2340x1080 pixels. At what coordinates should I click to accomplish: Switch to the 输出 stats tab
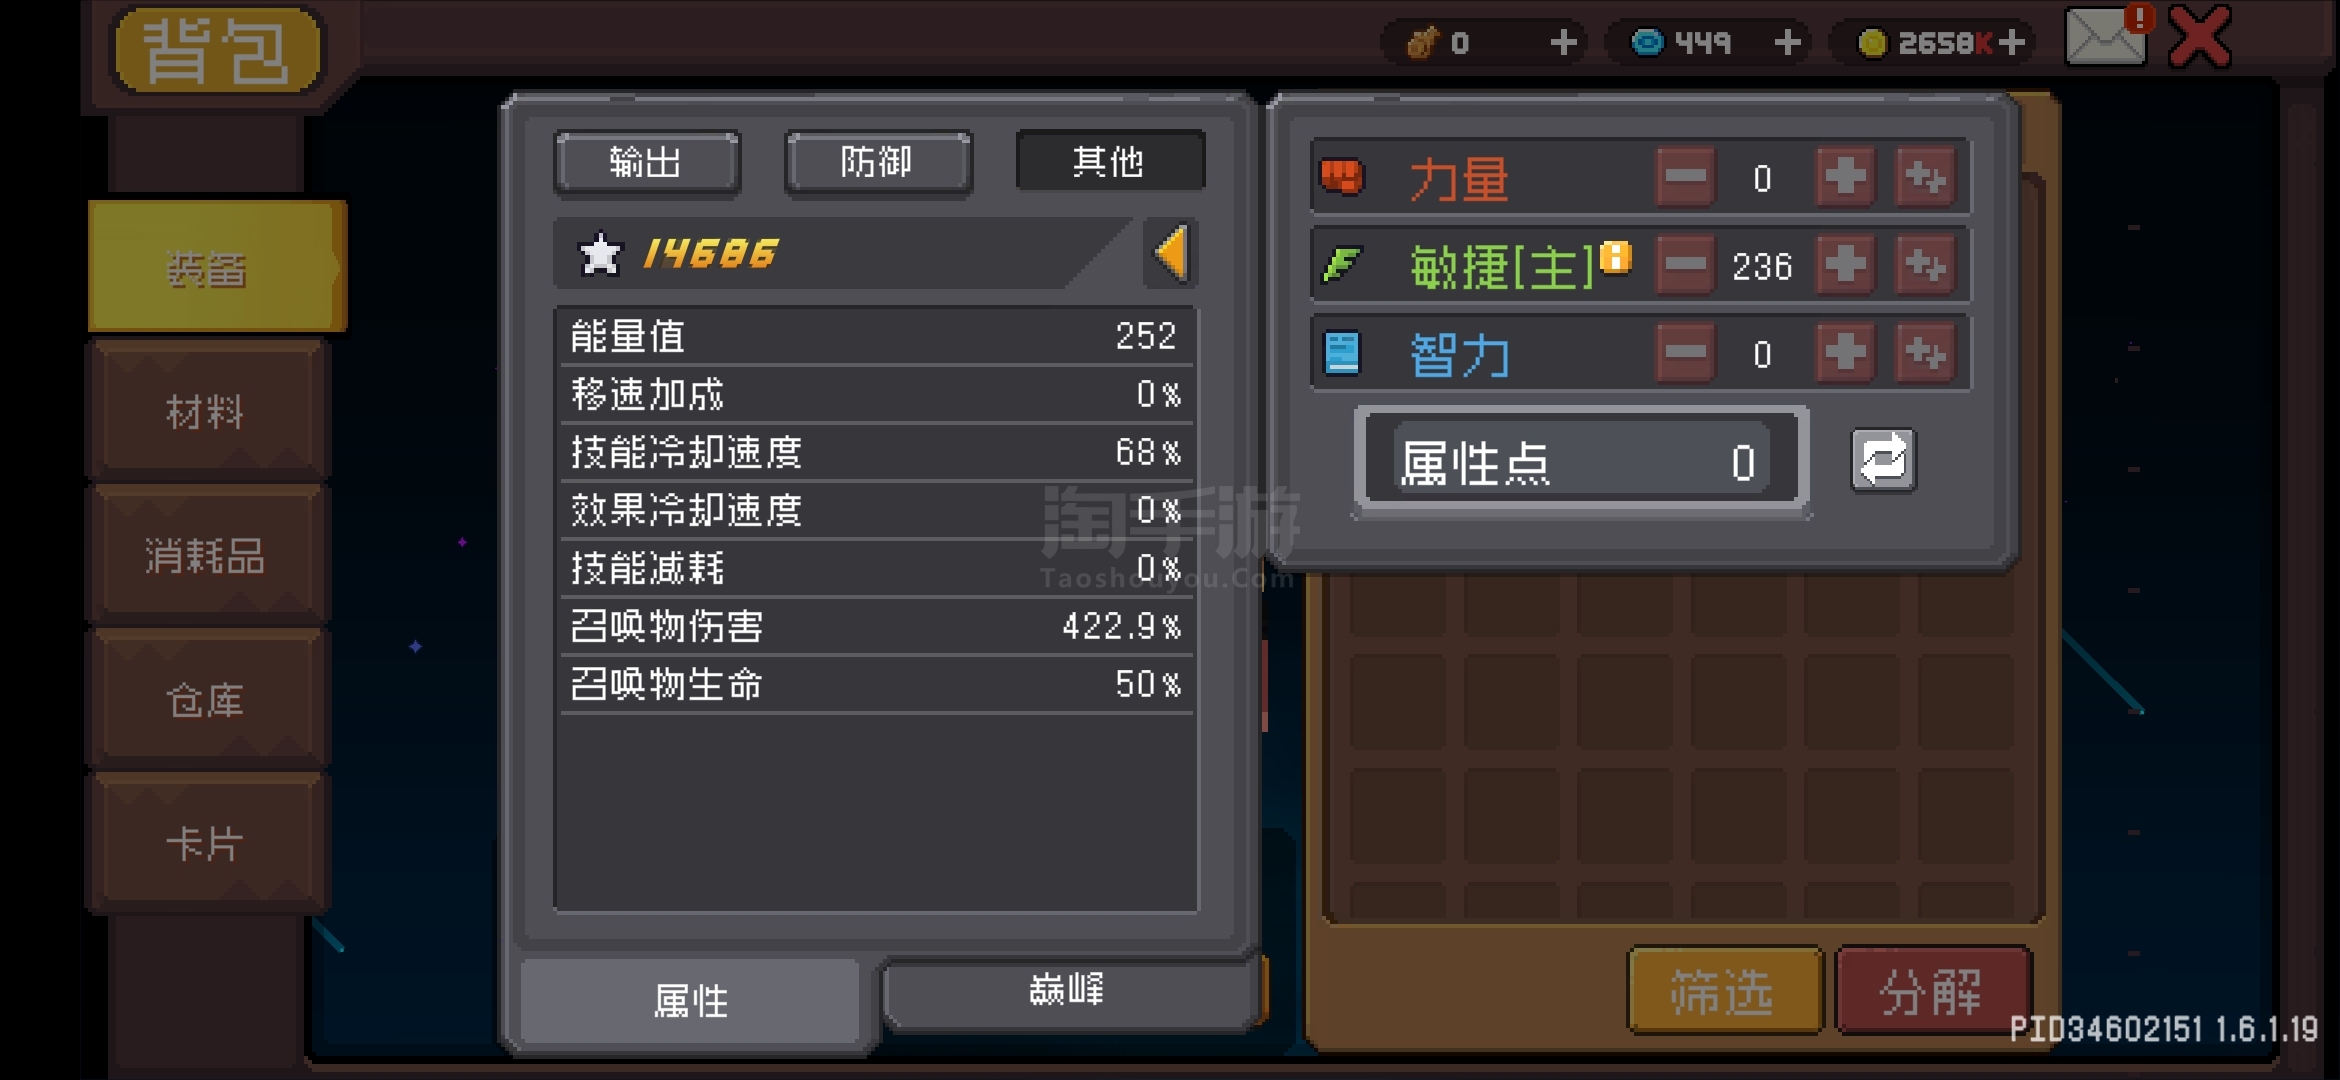click(x=647, y=162)
